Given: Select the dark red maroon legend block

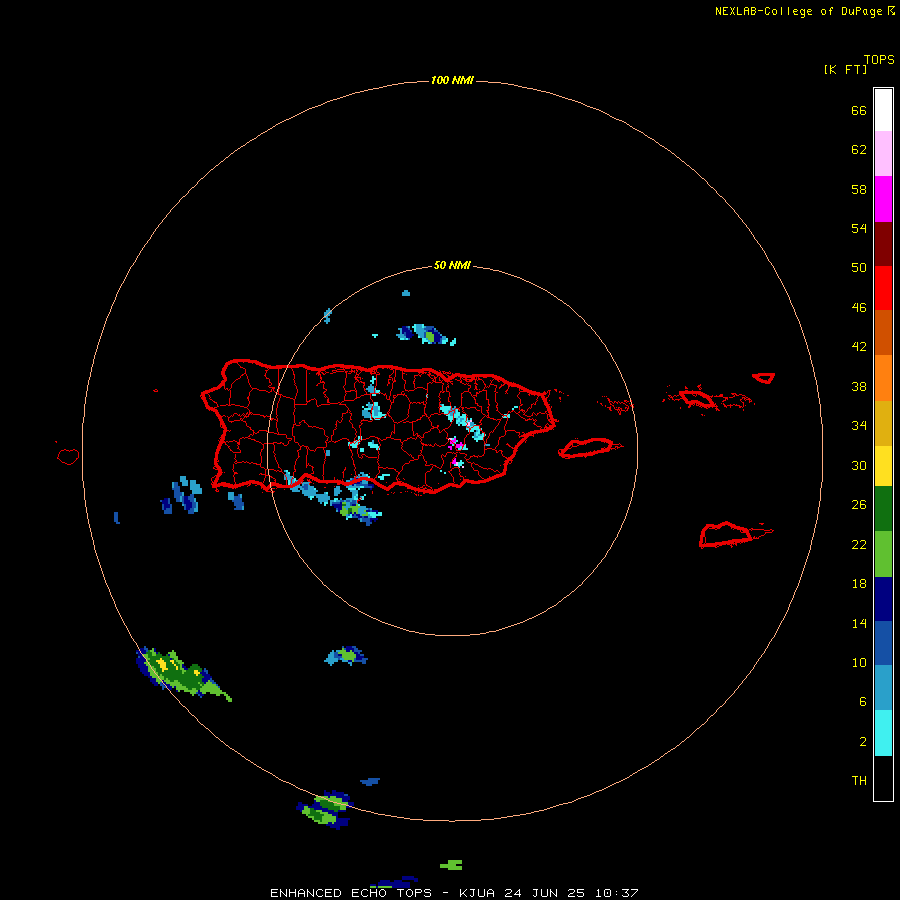Looking at the screenshot, I should click(883, 244).
